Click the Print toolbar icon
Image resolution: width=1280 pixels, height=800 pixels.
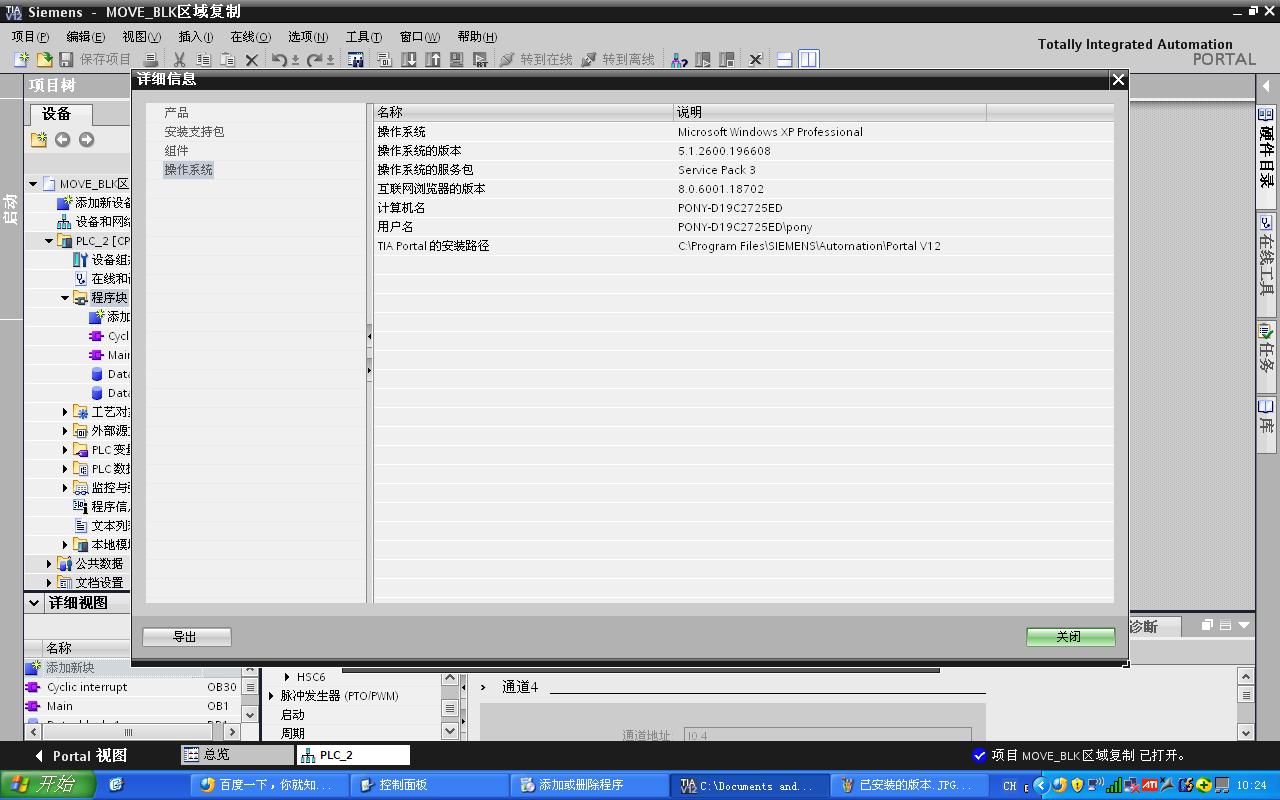tap(150, 60)
